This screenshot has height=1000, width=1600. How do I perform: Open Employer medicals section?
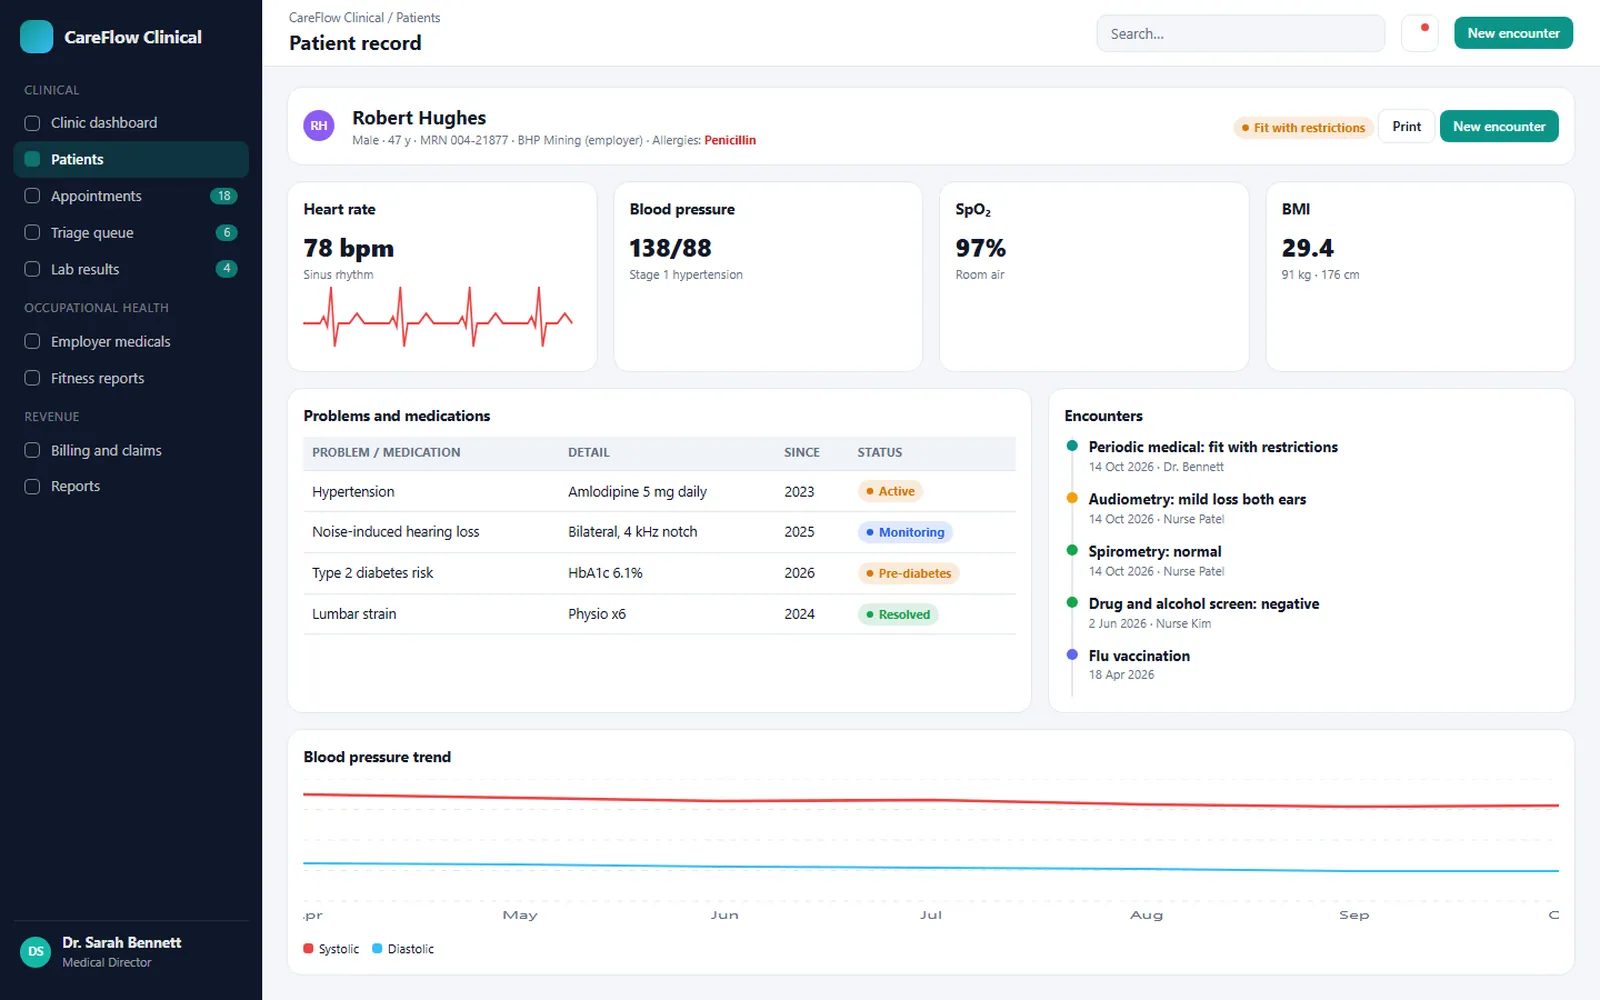tap(131, 342)
